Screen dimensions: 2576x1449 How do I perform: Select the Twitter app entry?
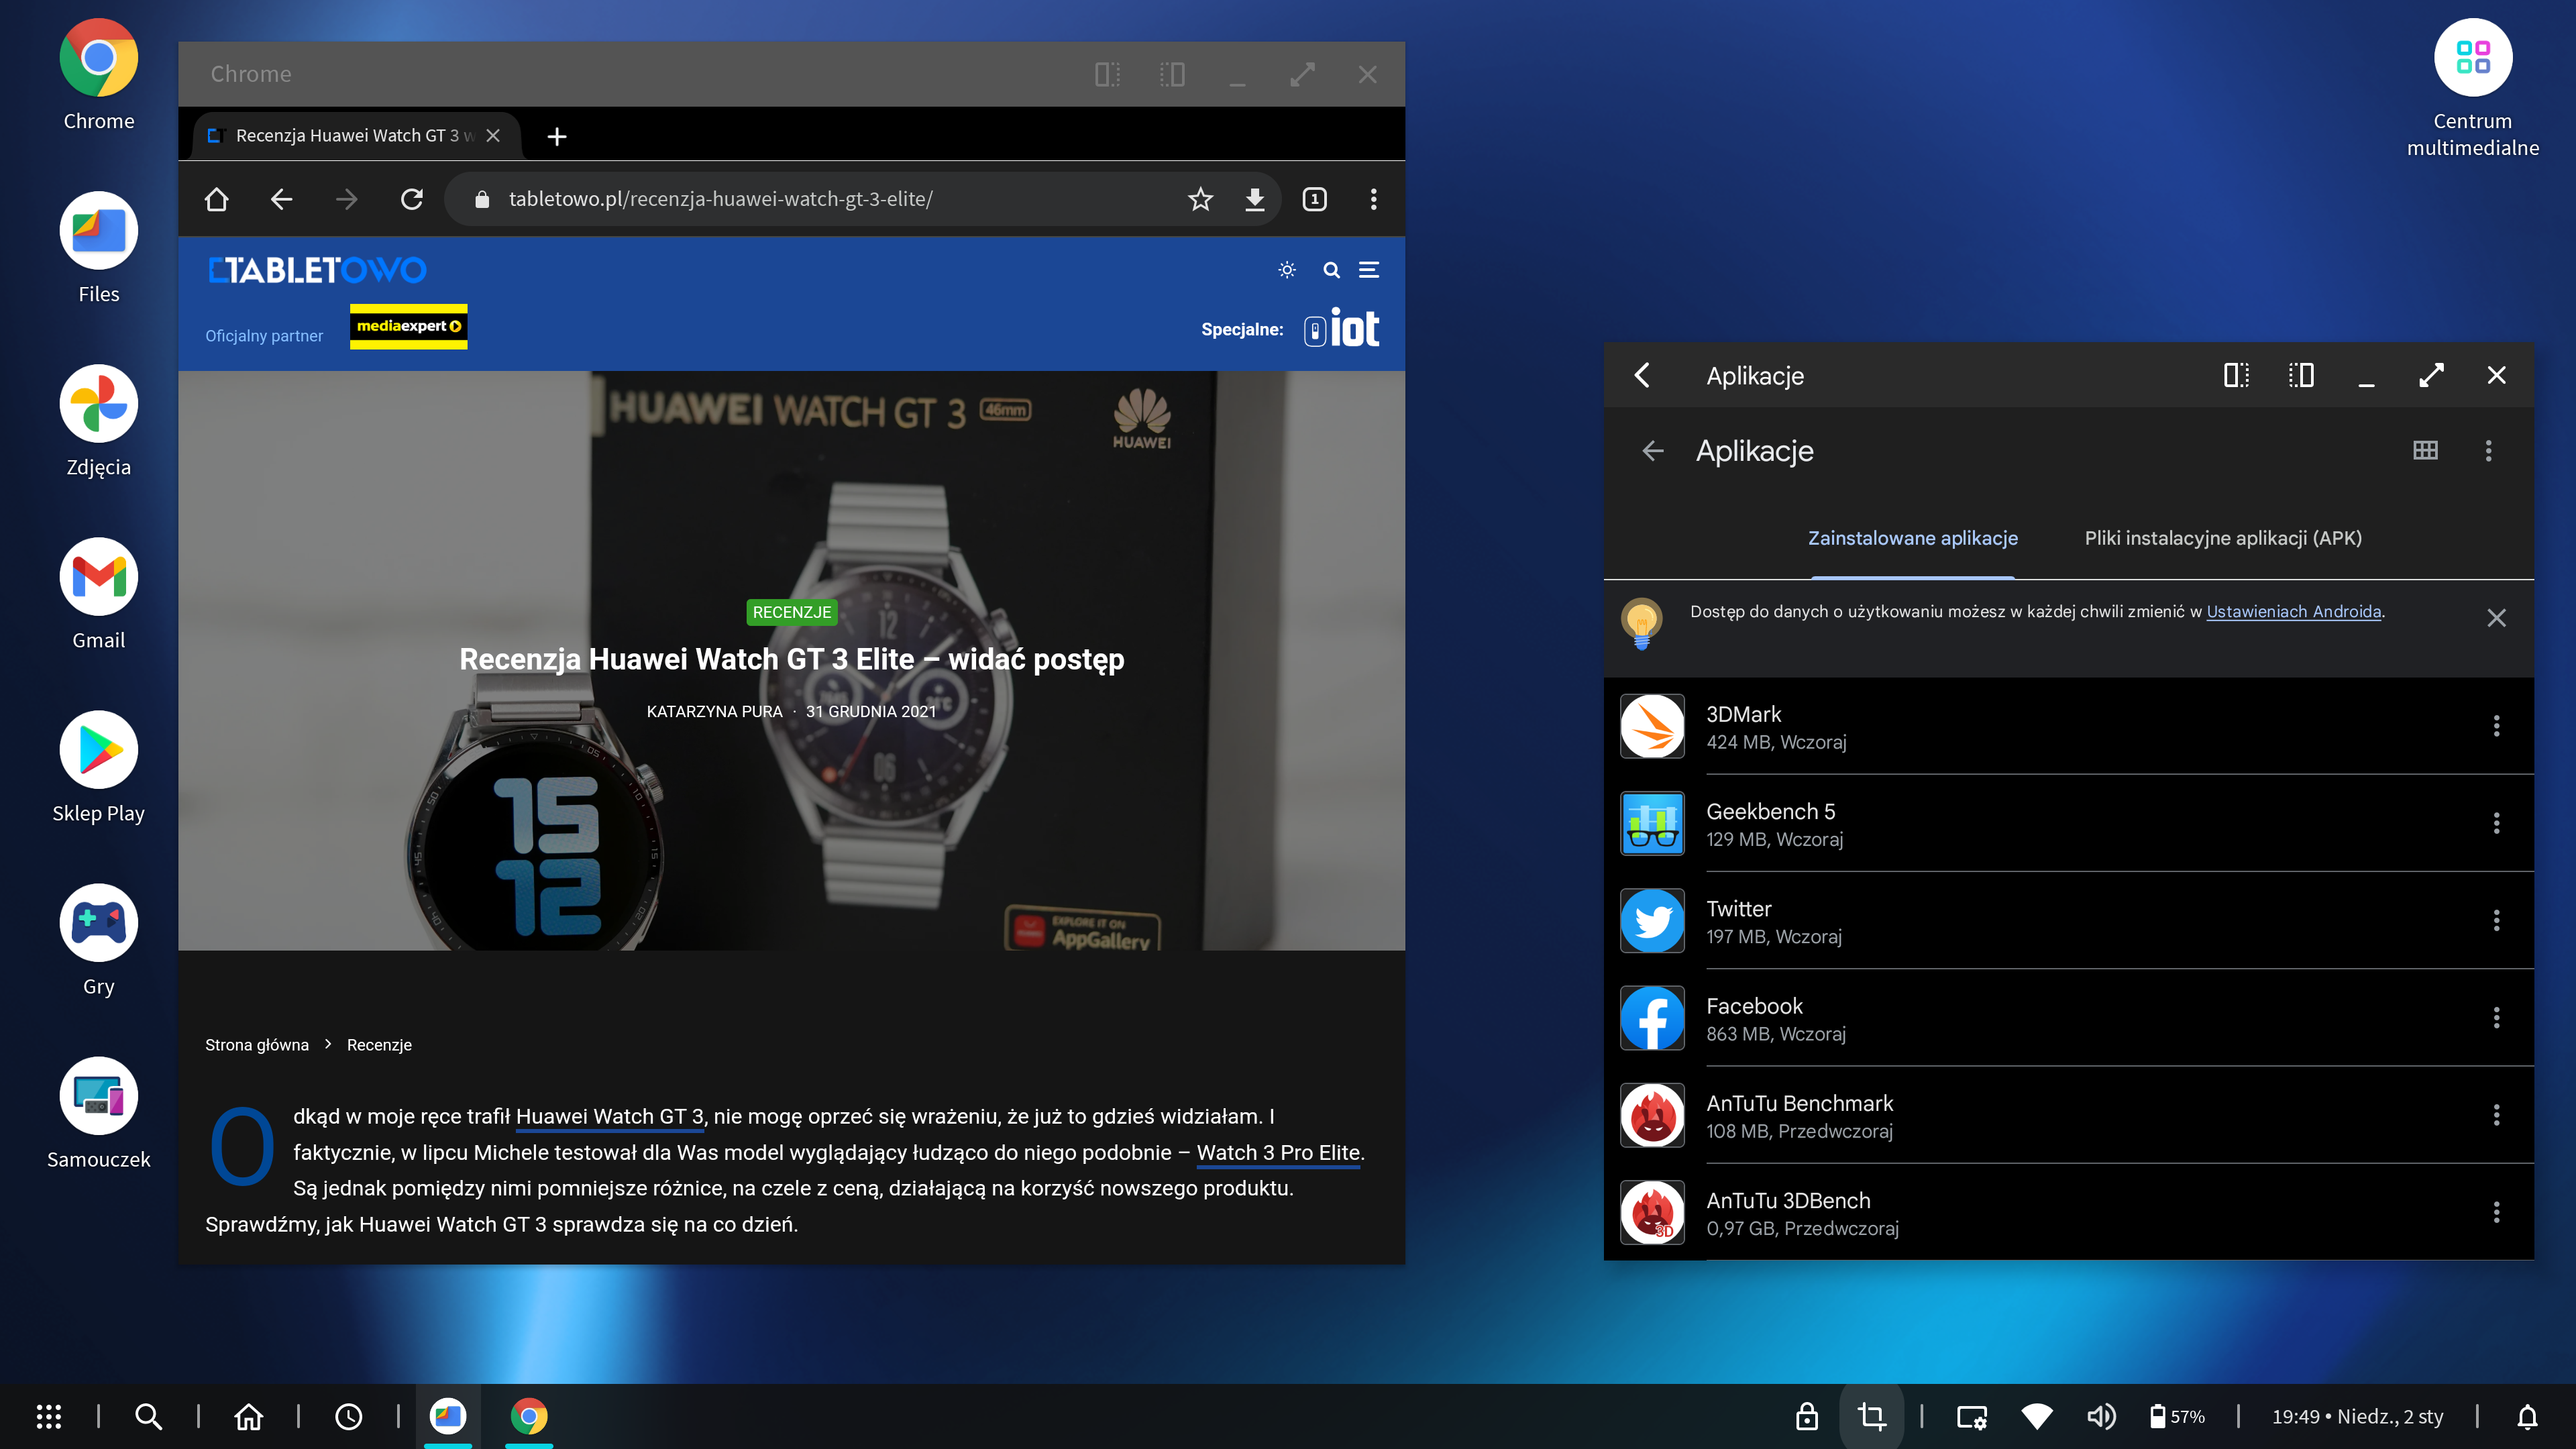click(2068, 921)
